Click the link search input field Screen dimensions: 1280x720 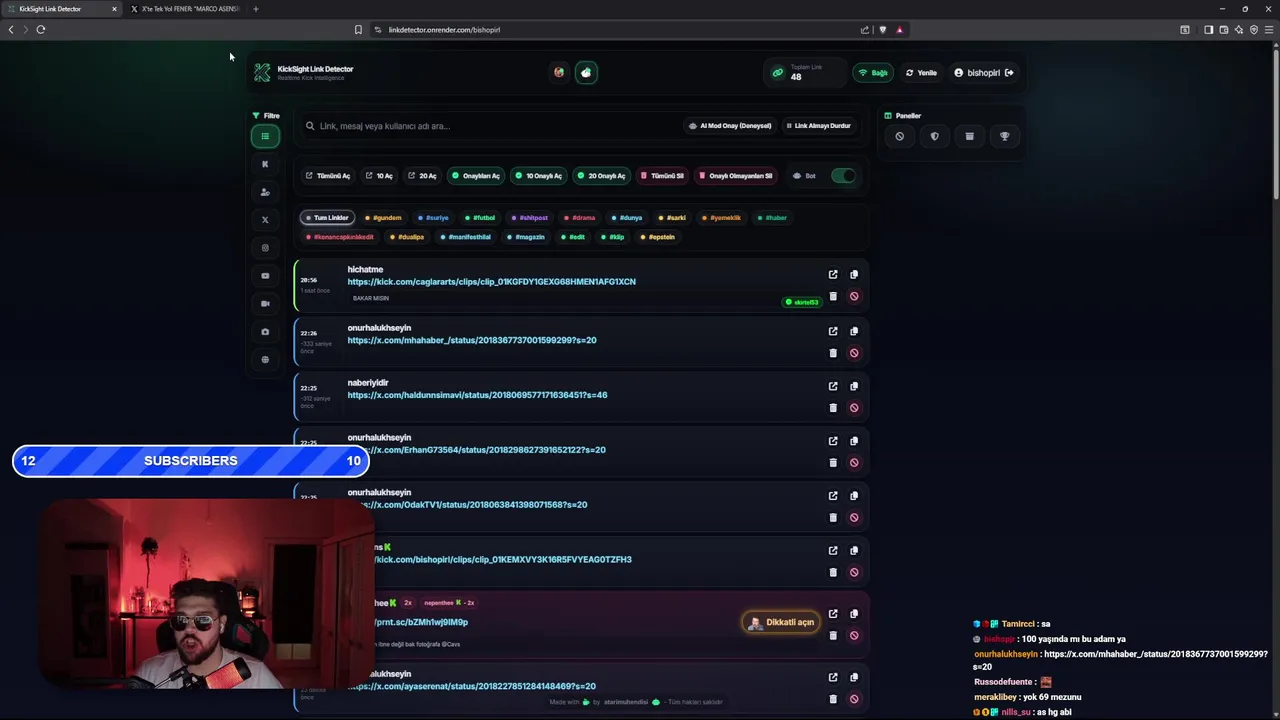490,126
